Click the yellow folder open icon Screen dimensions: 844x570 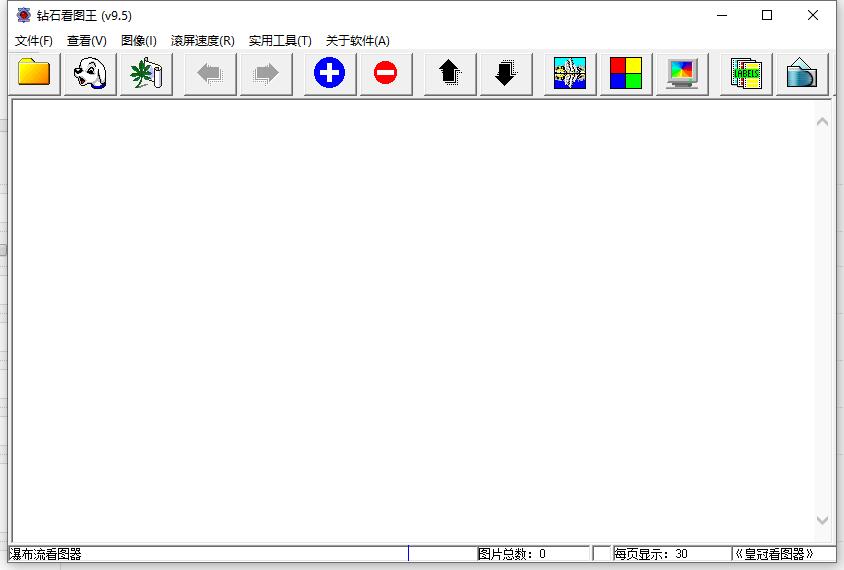coord(34,74)
